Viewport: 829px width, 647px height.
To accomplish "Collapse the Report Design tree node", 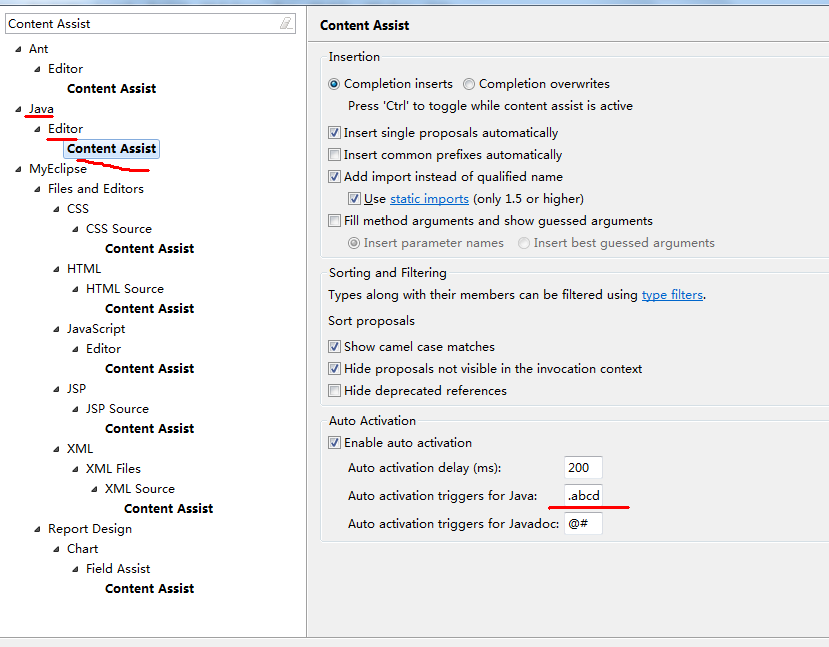I will [38, 529].
